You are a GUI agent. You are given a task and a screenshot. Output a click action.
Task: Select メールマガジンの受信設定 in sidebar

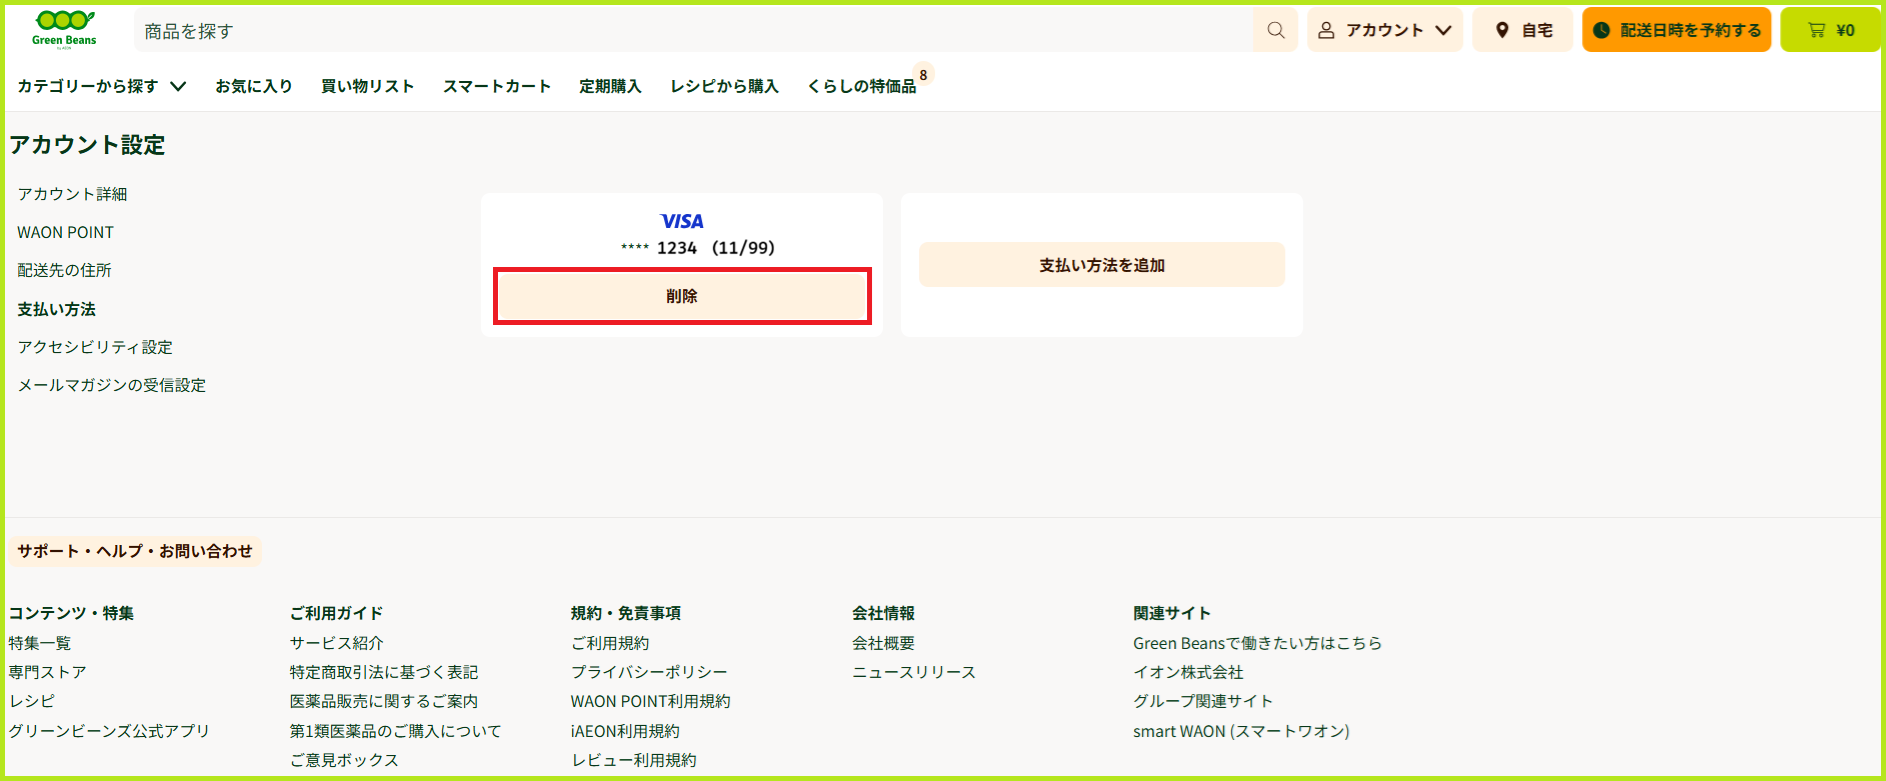pyautogui.click(x=111, y=385)
